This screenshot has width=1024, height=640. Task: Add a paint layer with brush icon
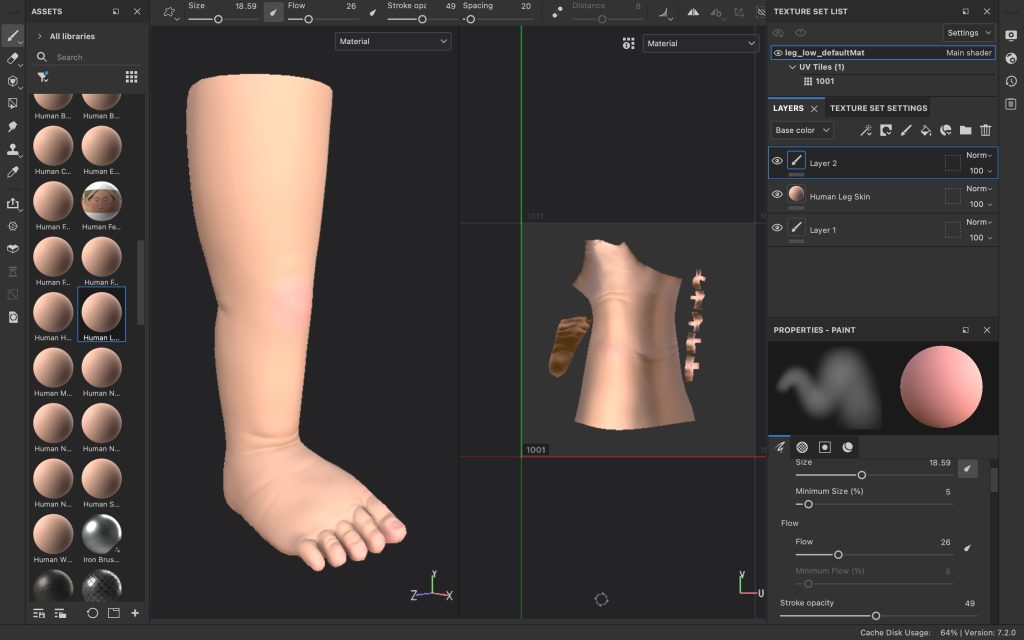[906, 131]
